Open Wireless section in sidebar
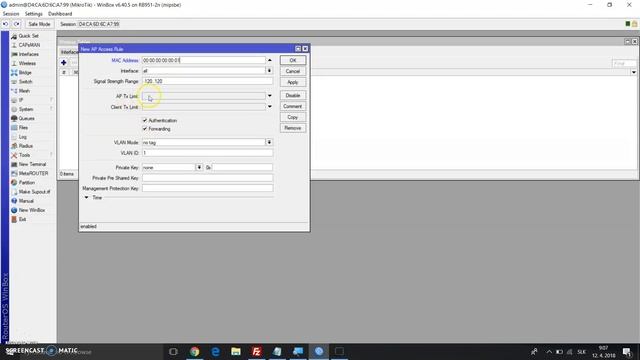Screen dimensions: 640x360 tap(27, 63)
